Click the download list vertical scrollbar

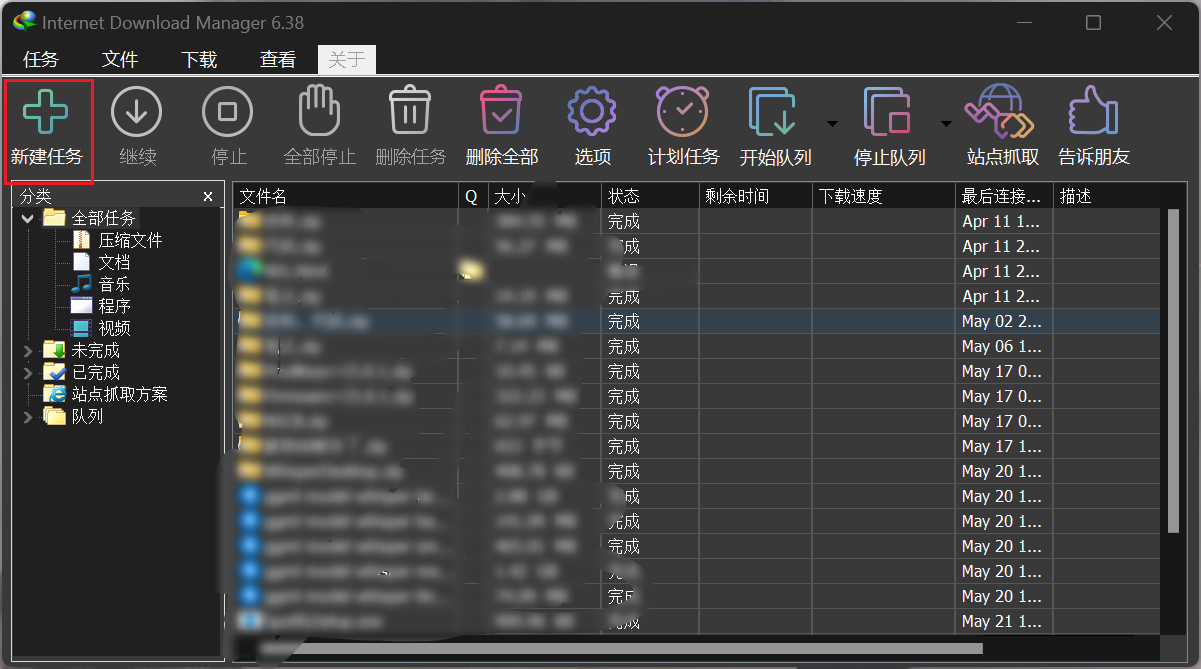(1173, 370)
